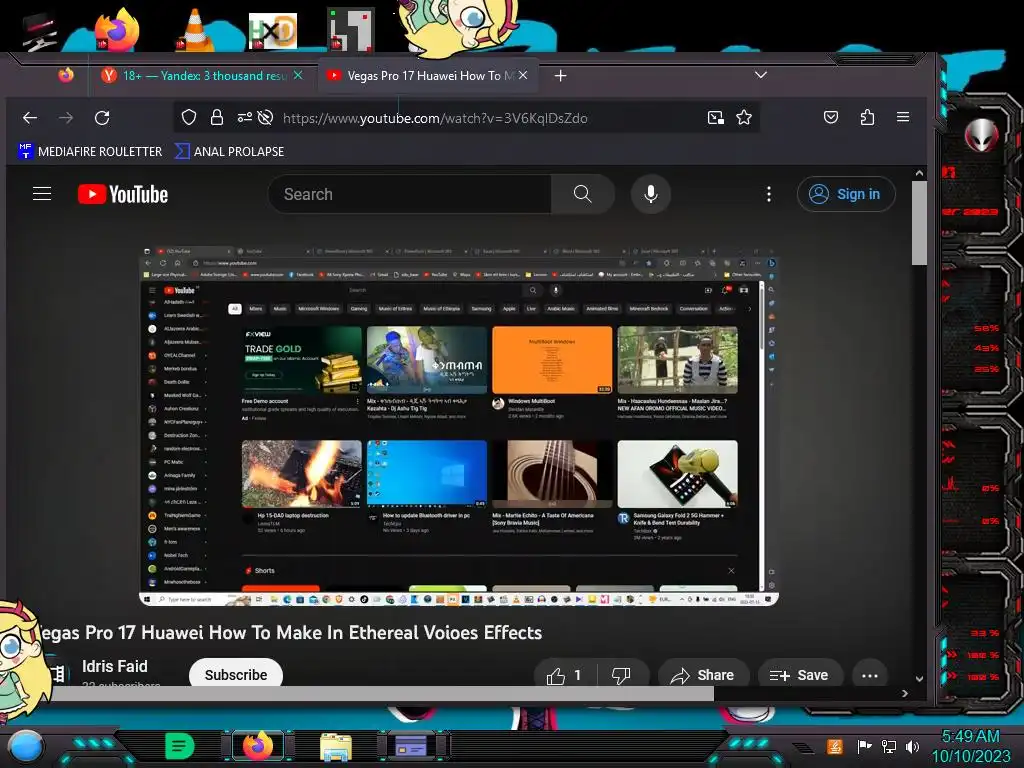Open more actions ellipsis beside Save
The height and width of the screenshot is (768, 1024).
coord(869,675)
